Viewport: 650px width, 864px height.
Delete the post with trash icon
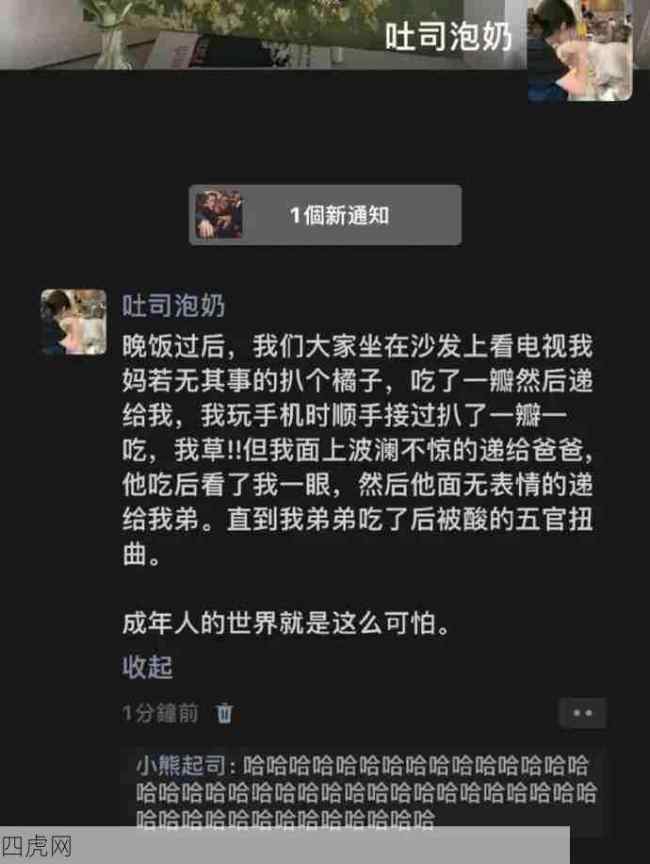click(x=224, y=713)
